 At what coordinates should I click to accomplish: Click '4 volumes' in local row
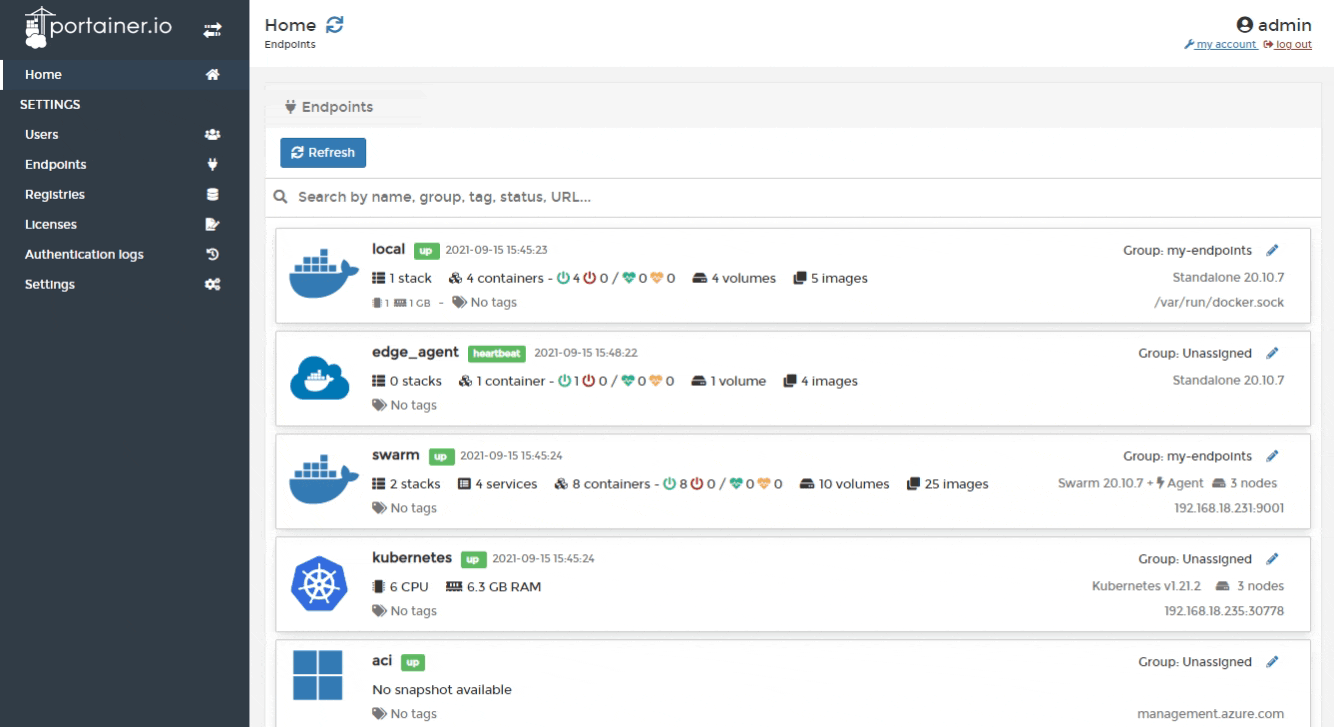point(734,278)
